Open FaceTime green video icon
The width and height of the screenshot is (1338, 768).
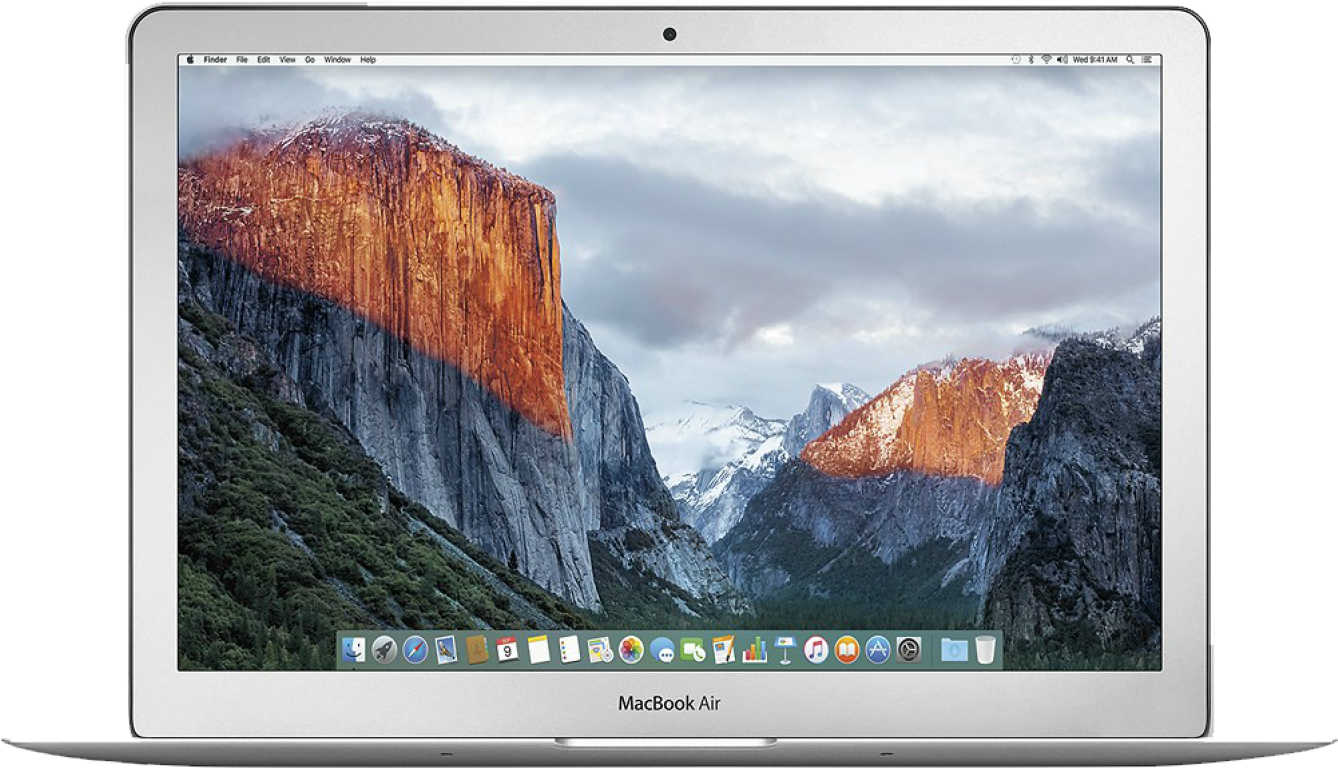click(x=692, y=650)
